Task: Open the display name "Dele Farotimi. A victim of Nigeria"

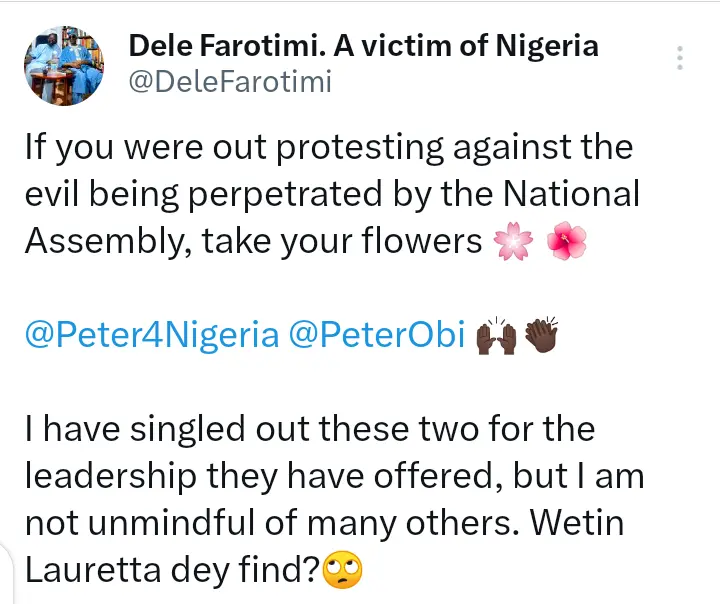Action: click(364, 45)
